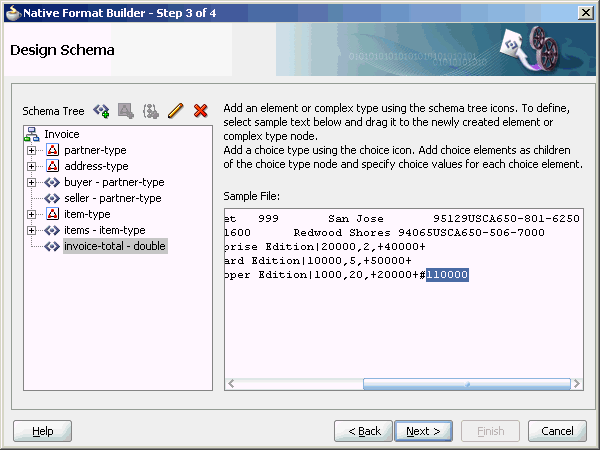Click the items element icon
Viewport: 600px width, 450px height.
[52, 230]
